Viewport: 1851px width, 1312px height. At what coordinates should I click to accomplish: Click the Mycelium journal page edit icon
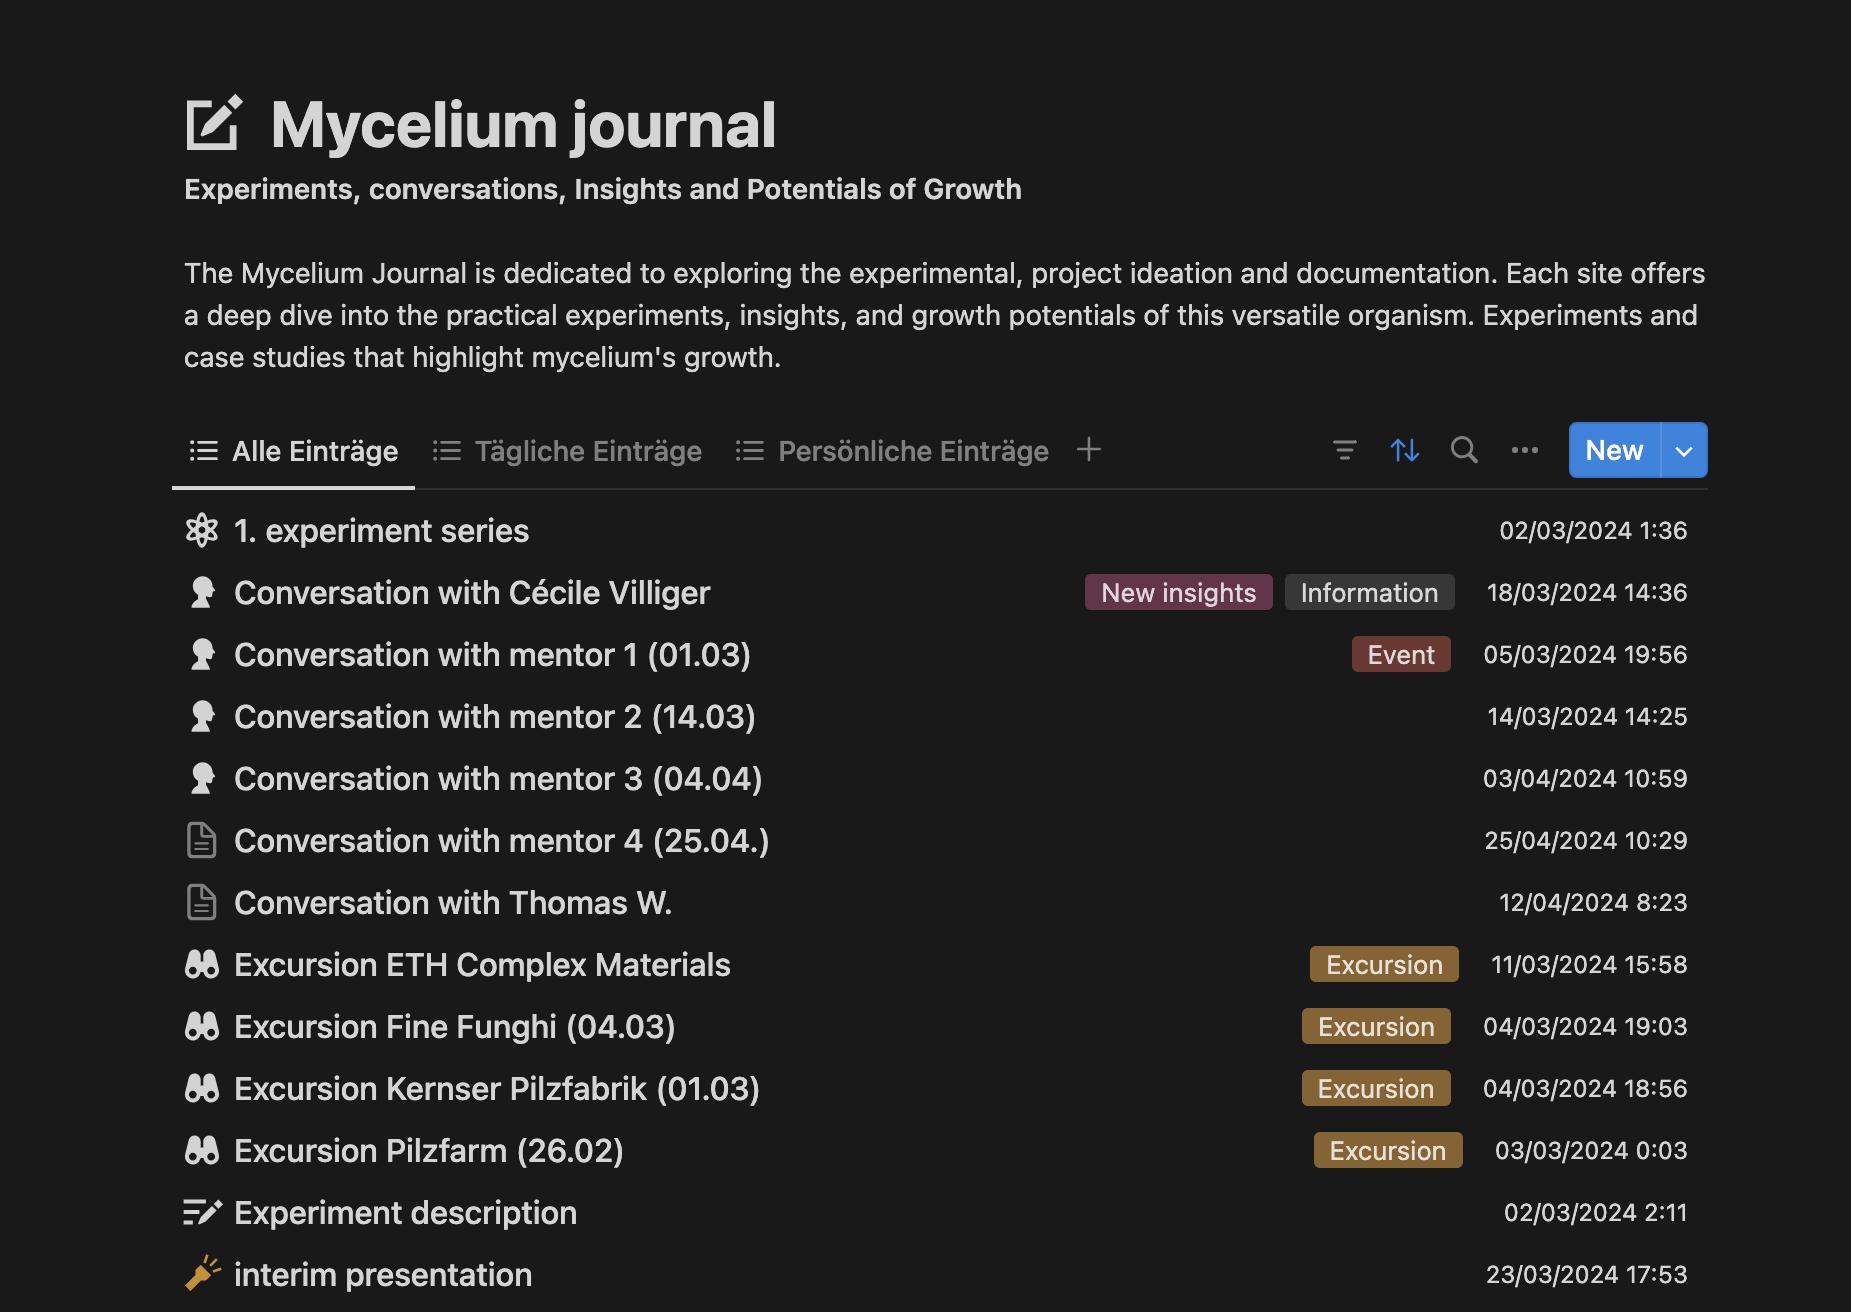[213, 124]
